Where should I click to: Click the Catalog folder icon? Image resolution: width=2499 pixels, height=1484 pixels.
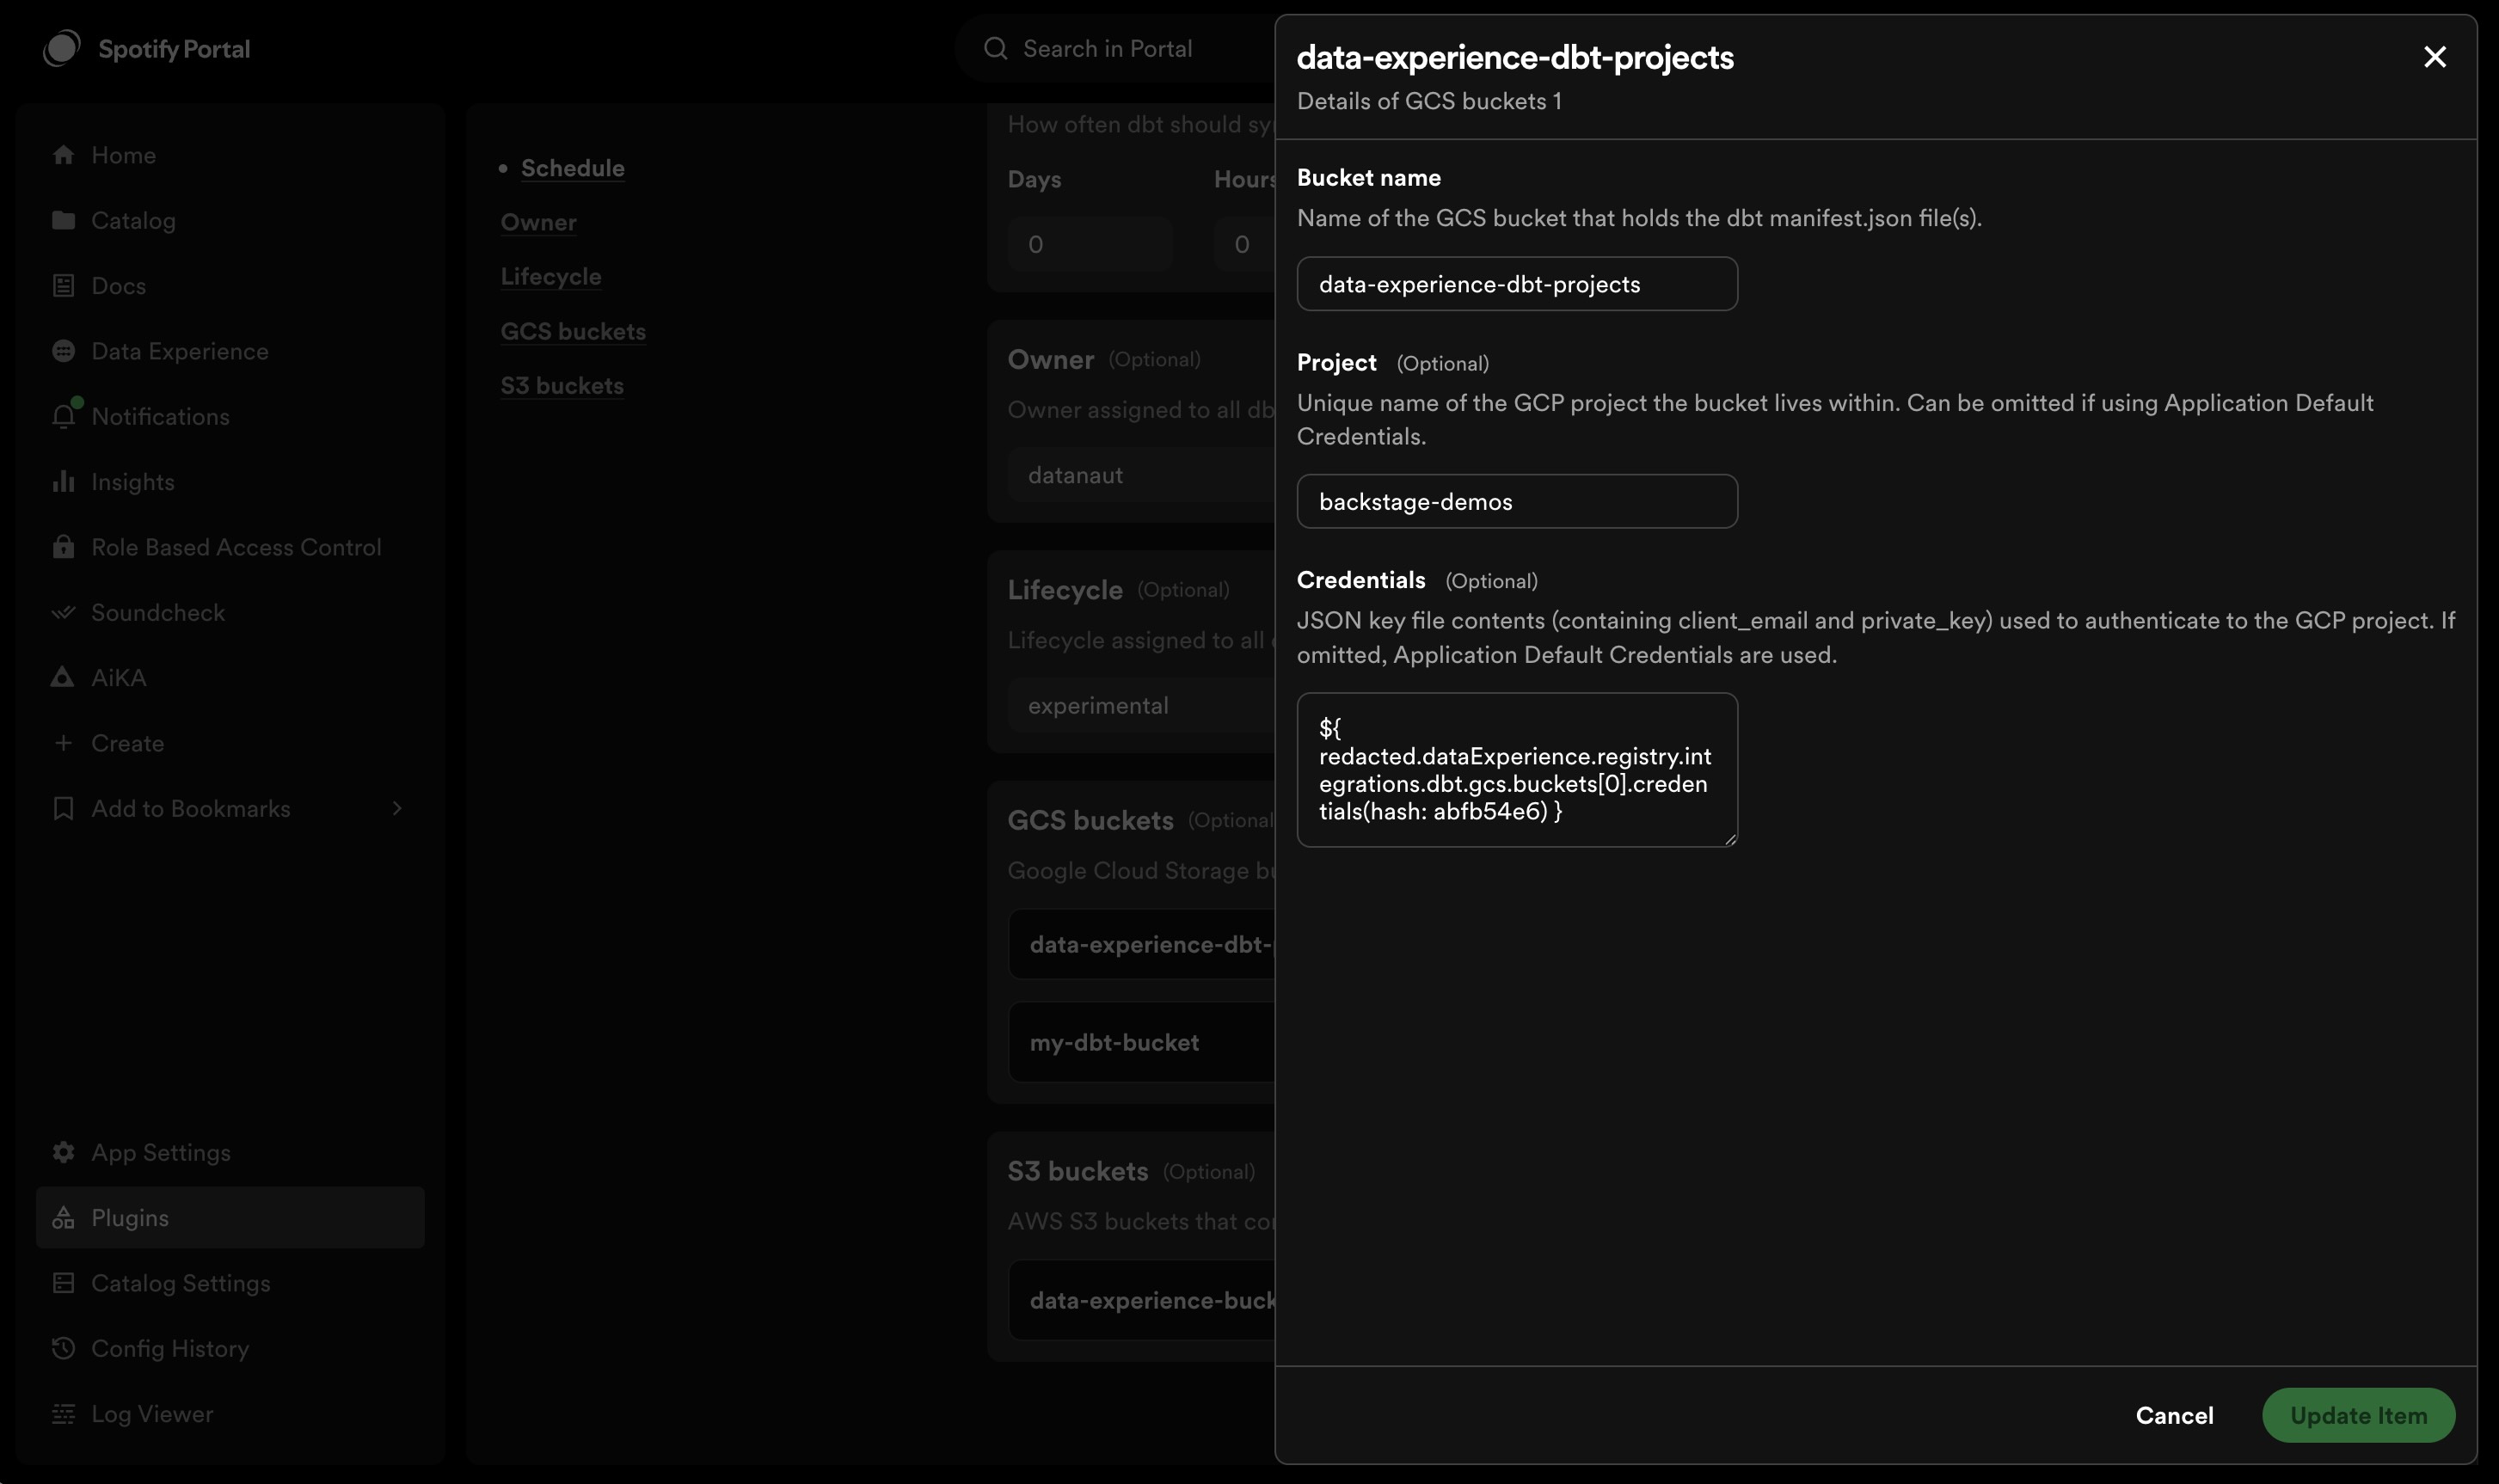[x=63, y=220]
